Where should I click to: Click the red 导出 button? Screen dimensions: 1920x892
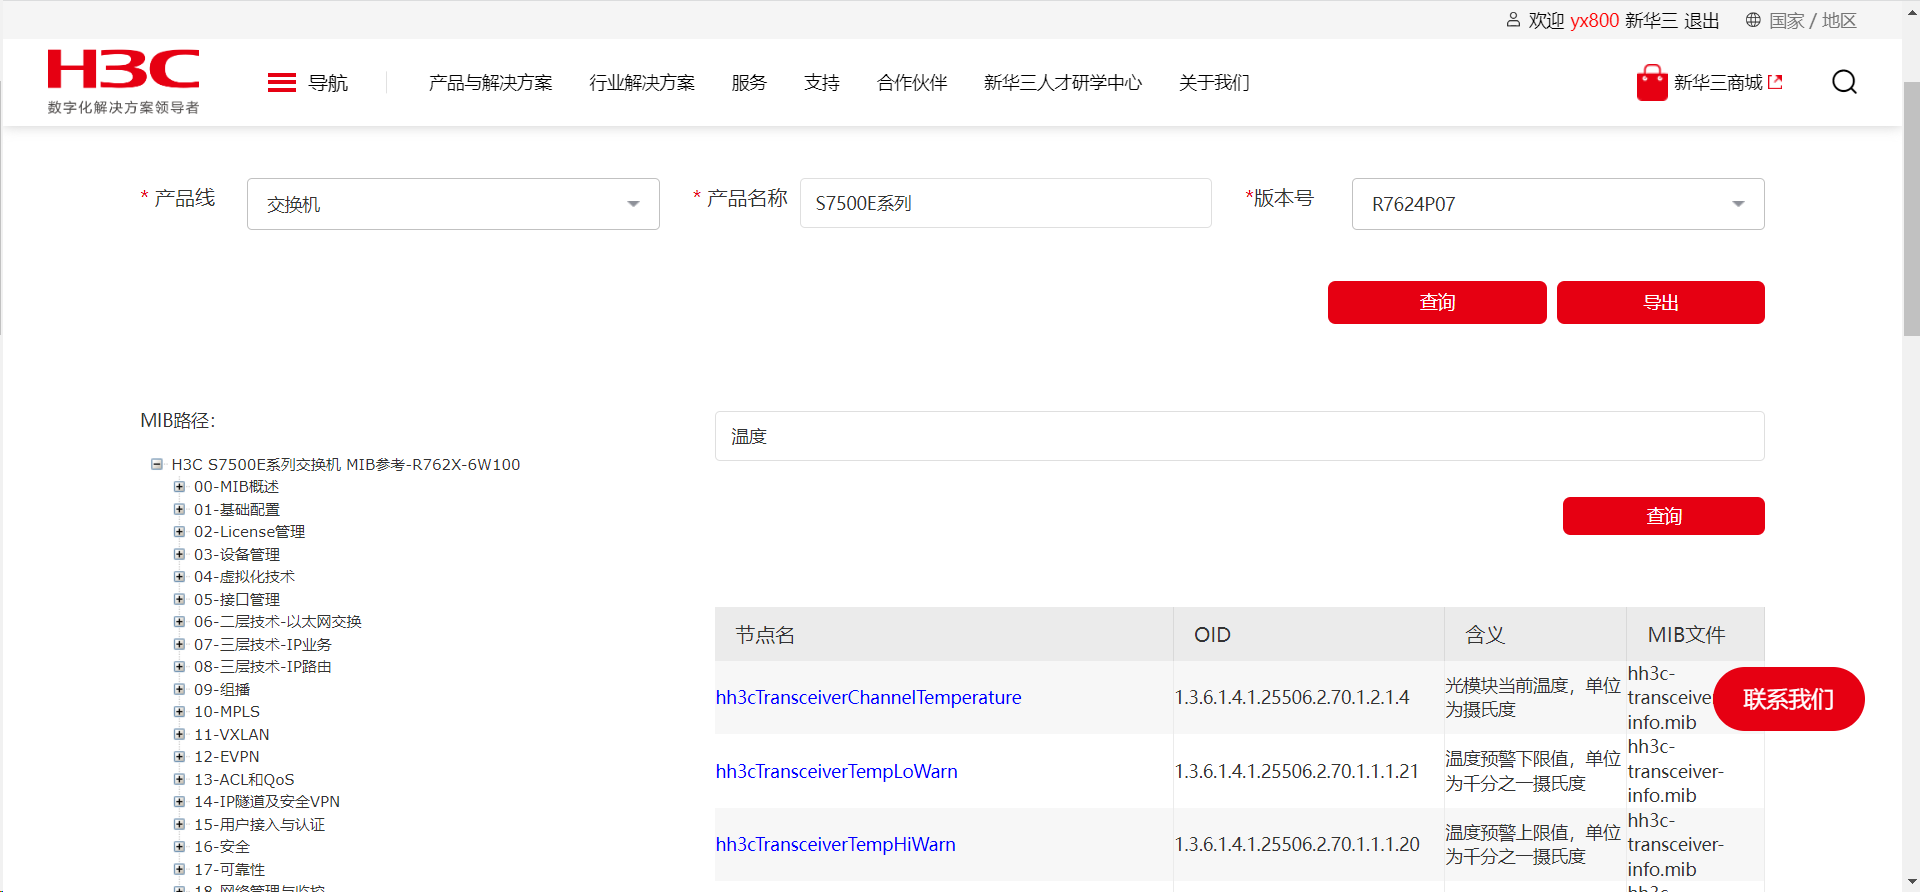point(1661,302)
